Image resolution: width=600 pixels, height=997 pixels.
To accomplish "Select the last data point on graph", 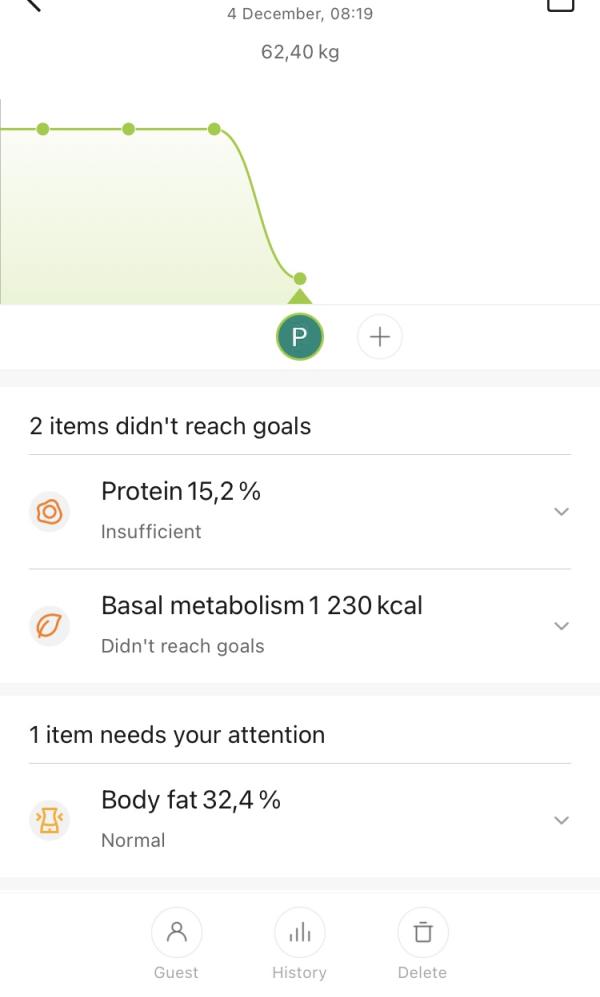I will pos(300,278).
